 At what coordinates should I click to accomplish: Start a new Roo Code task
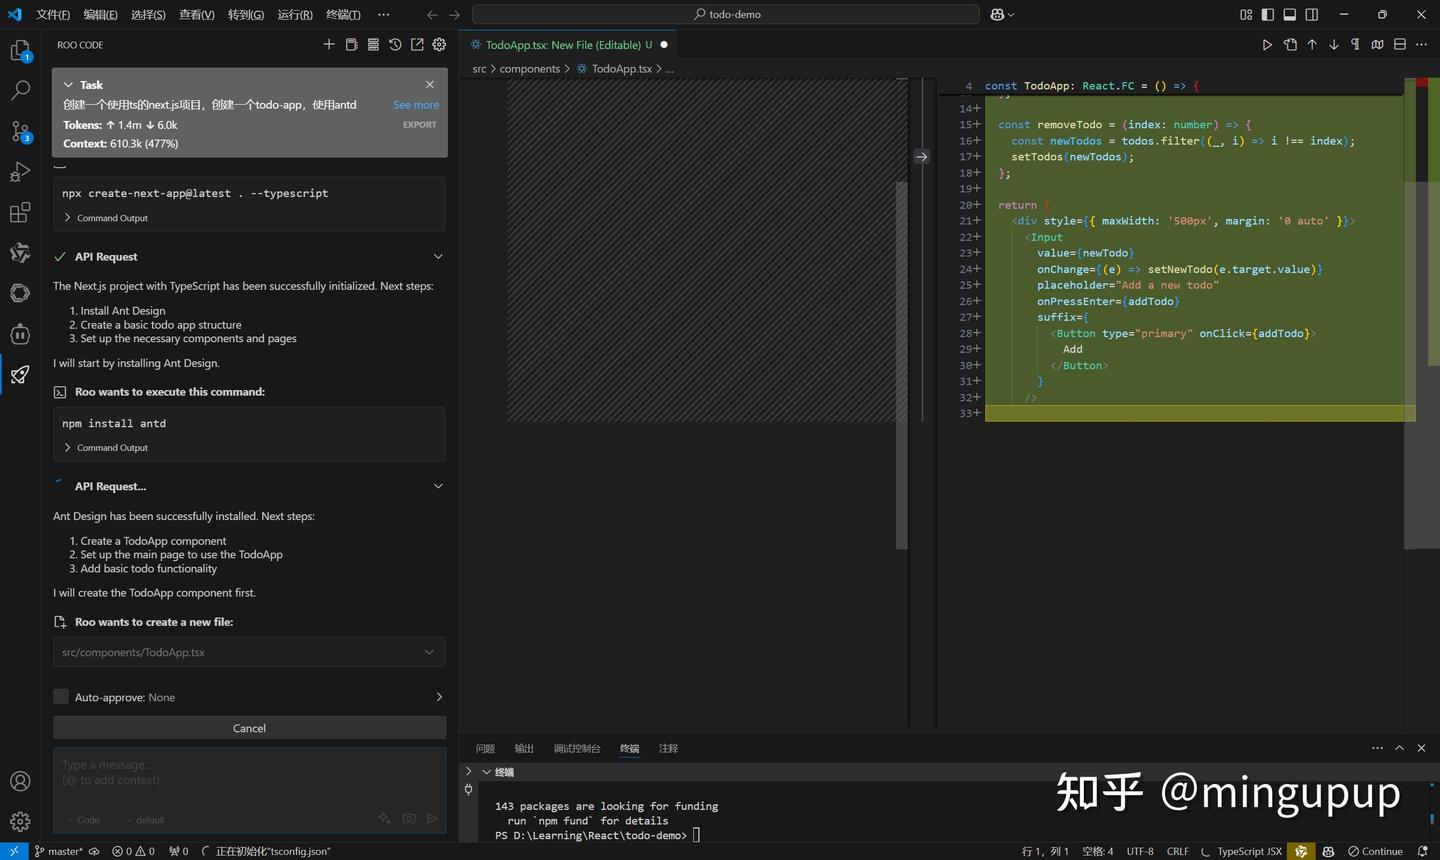pyautogui.click(x=328, y=44)
